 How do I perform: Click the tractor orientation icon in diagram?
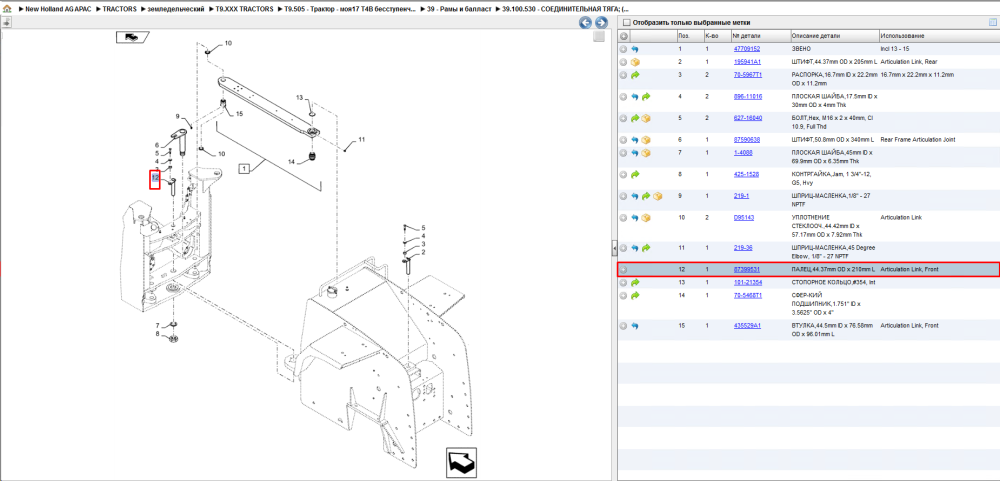point(131,38)
